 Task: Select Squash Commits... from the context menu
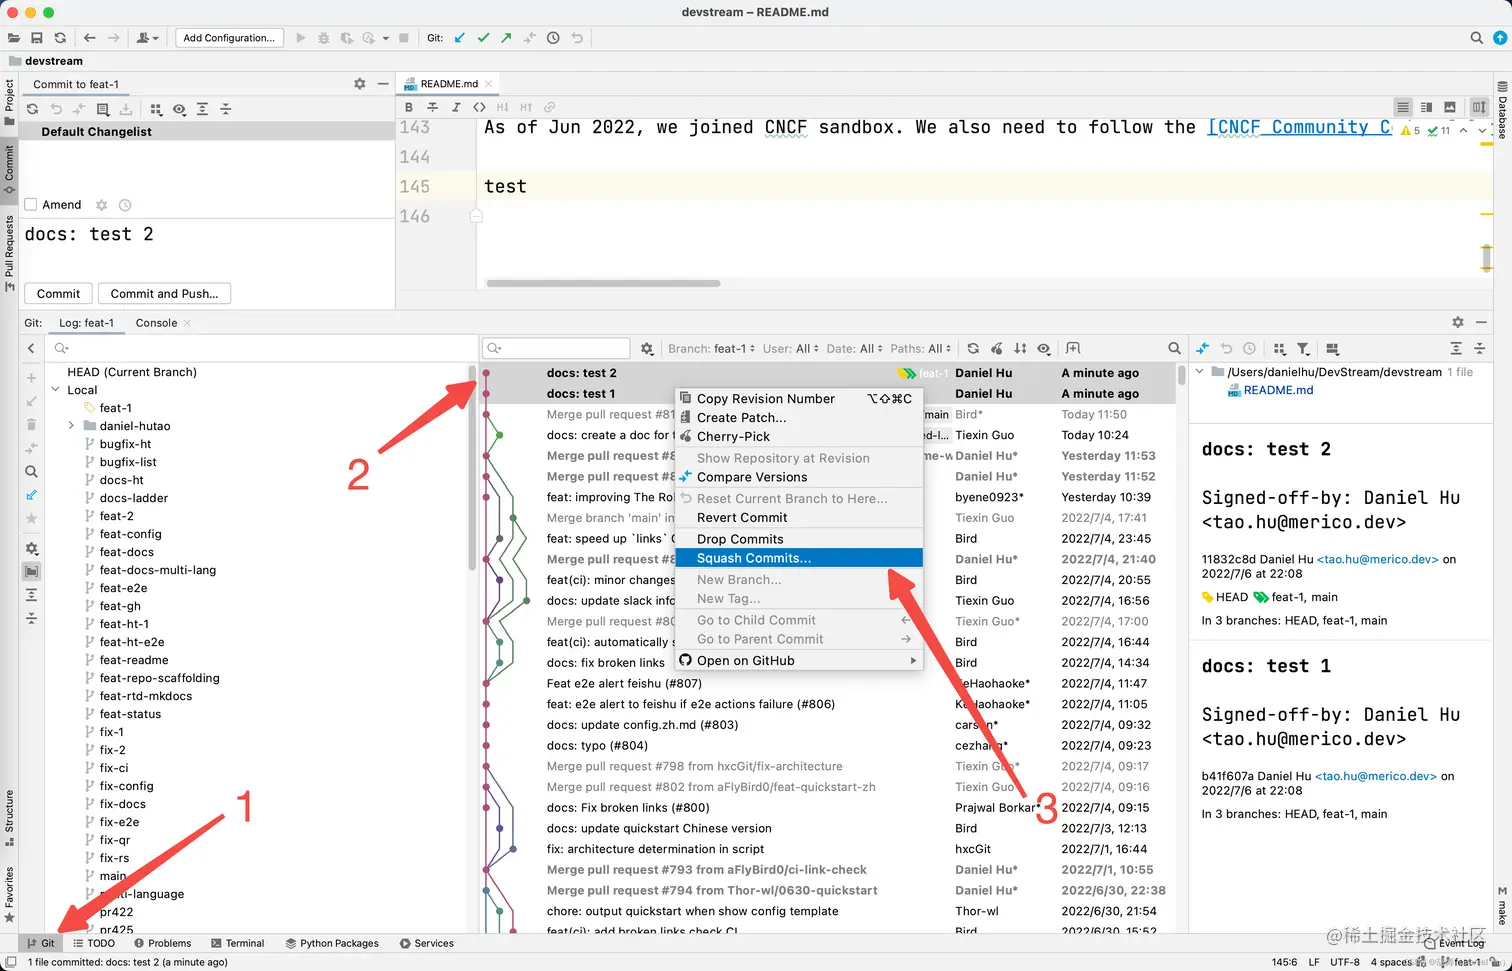[x=799, y=558]
